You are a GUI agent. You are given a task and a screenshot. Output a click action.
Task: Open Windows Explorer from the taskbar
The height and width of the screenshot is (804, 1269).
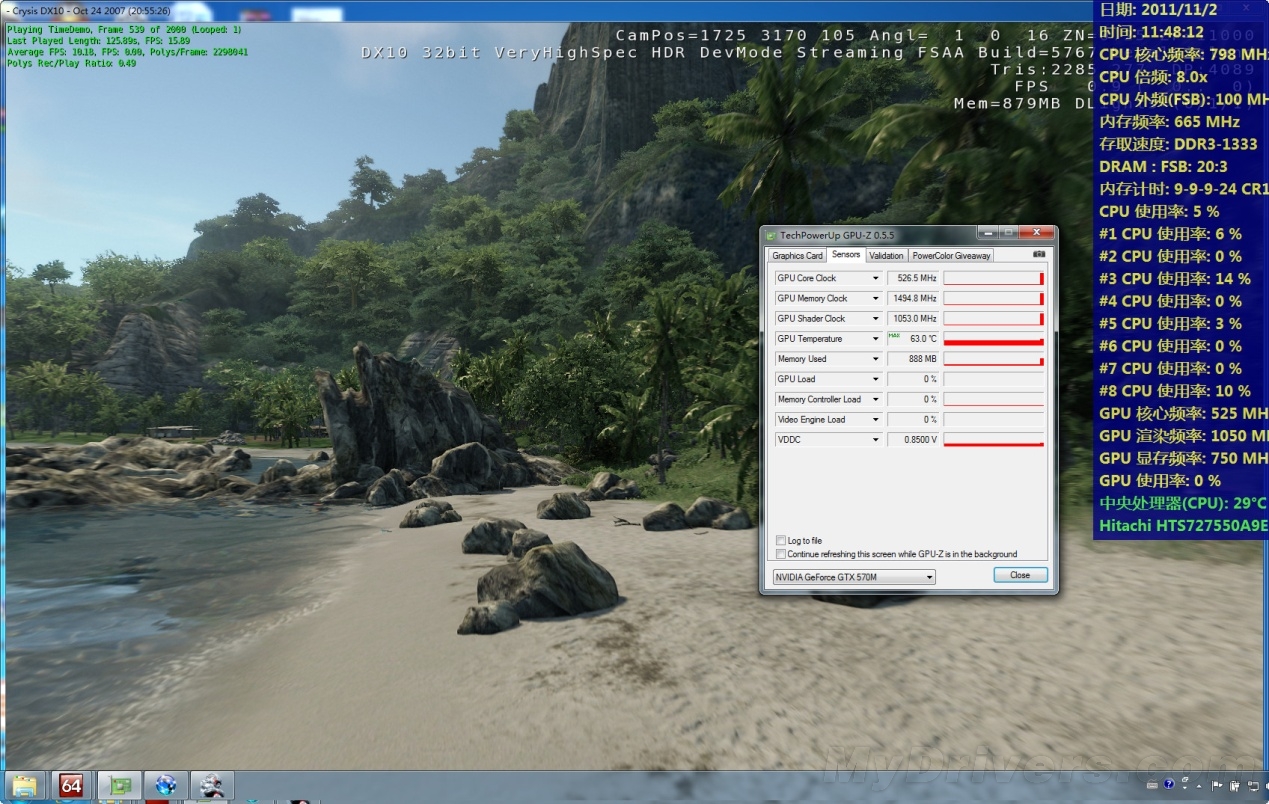(23, 785)
